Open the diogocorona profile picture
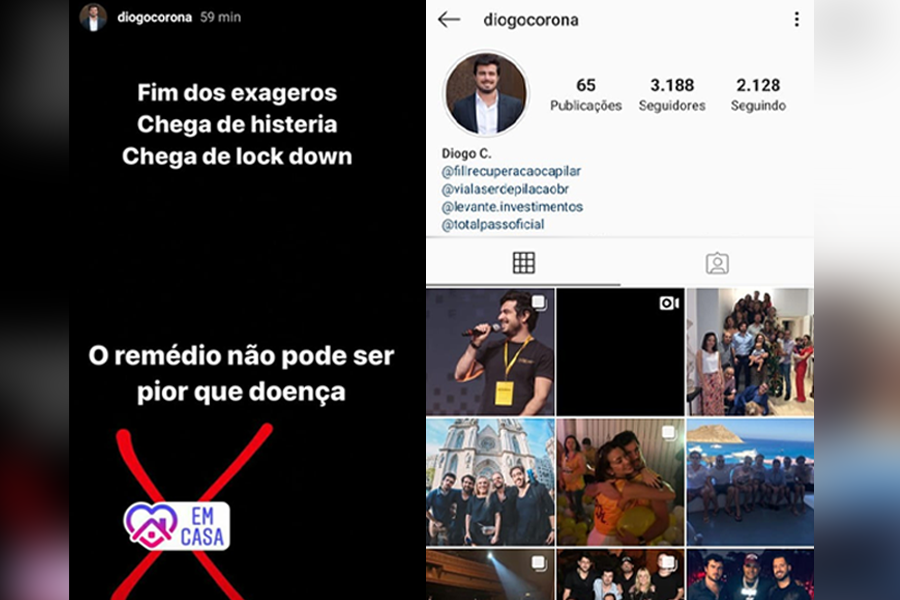Screen dimensions: 900x600 point(486,94)
